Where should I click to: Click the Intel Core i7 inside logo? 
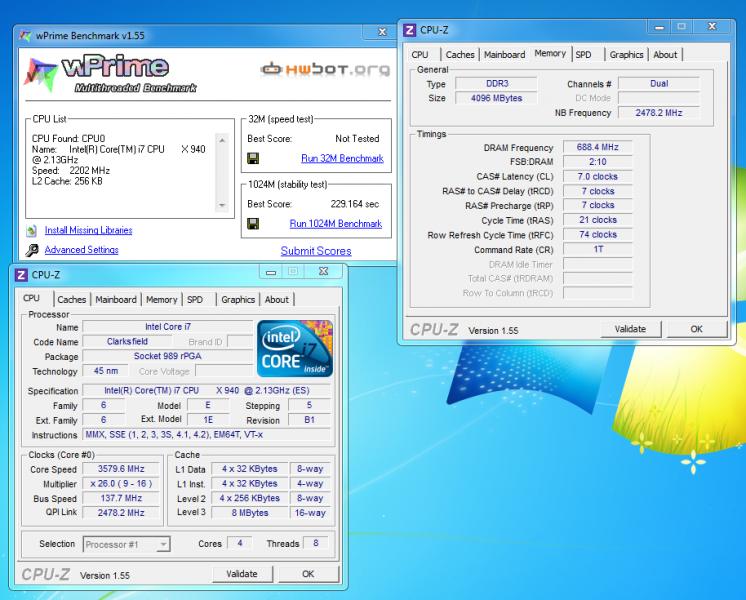coord(295,349)
